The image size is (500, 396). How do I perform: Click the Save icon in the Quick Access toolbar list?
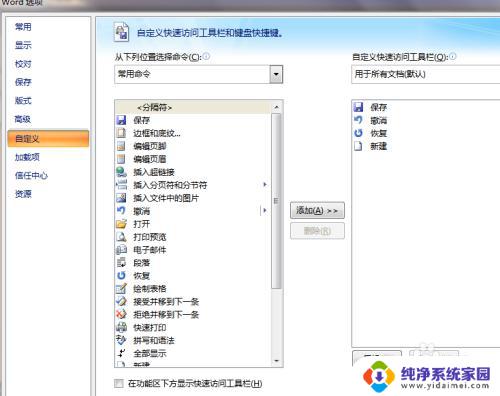[x=358, y=107]
